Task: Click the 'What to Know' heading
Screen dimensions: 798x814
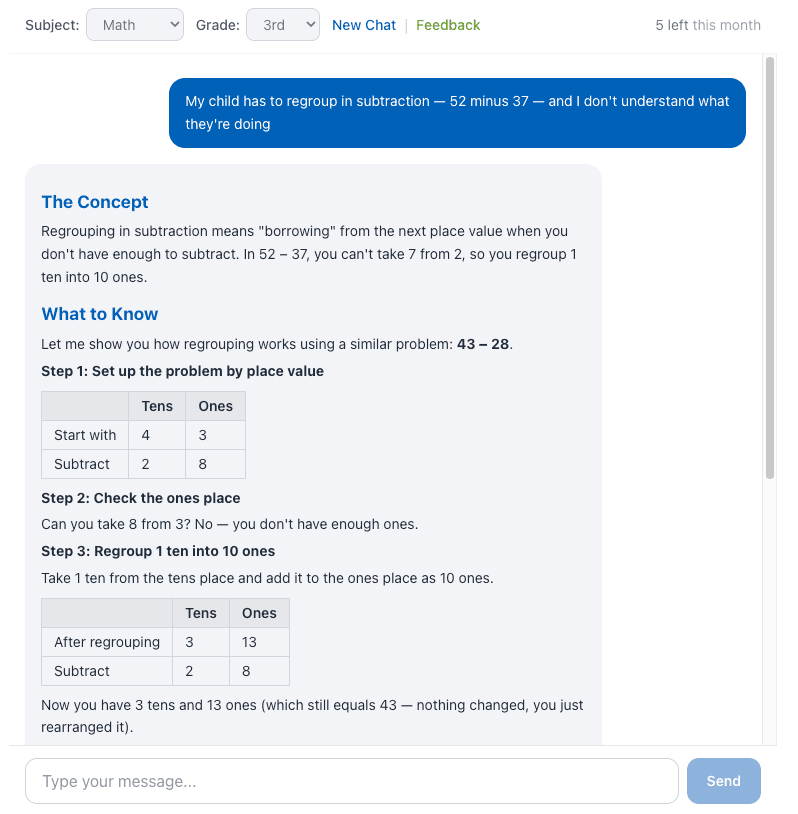Action: coord(100,314)
